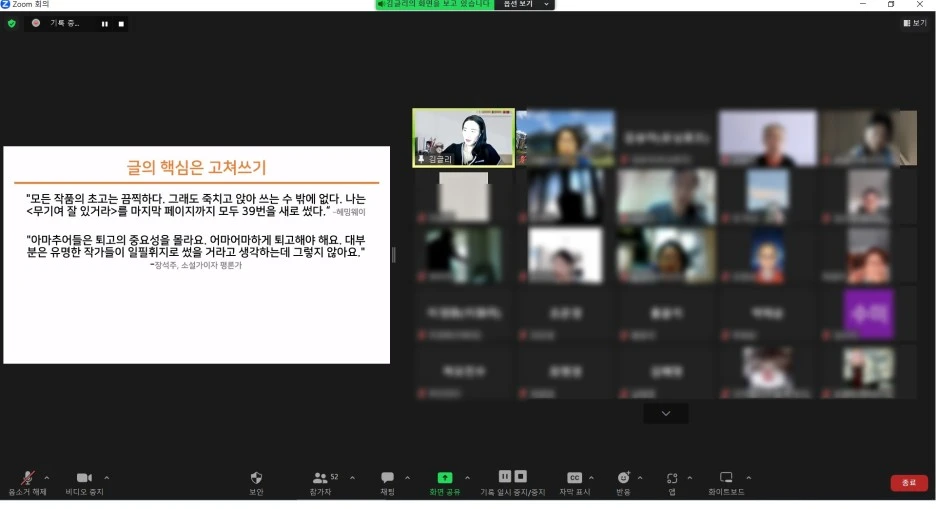936x509 pixels.
Task: Stop recording in bottom toolbar
Action: 521,476
